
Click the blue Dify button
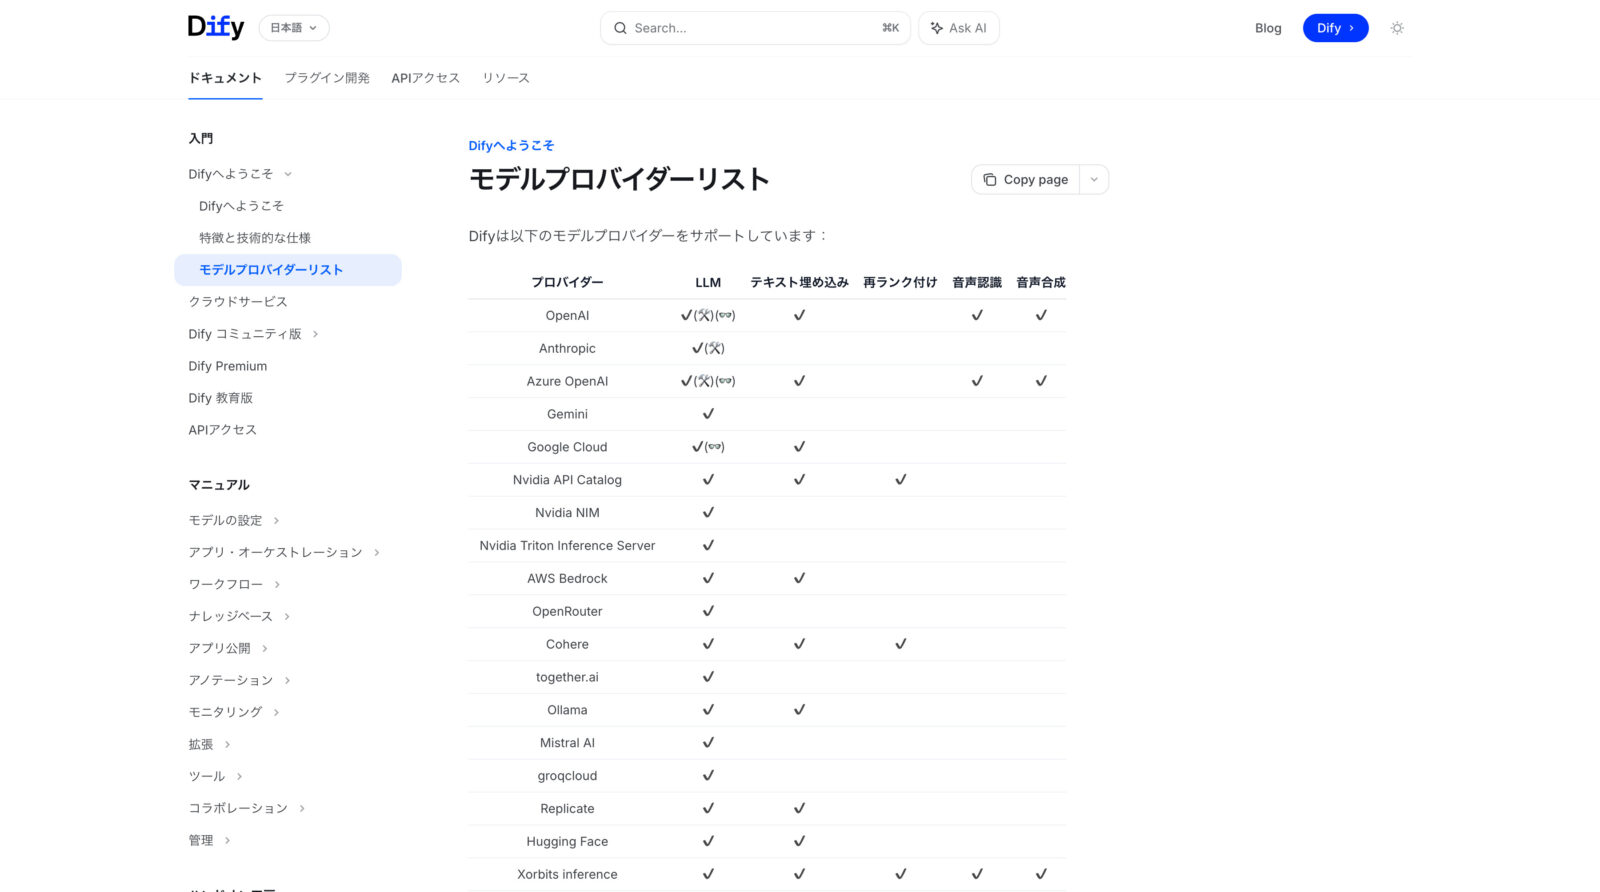[x=1335, y=28]
